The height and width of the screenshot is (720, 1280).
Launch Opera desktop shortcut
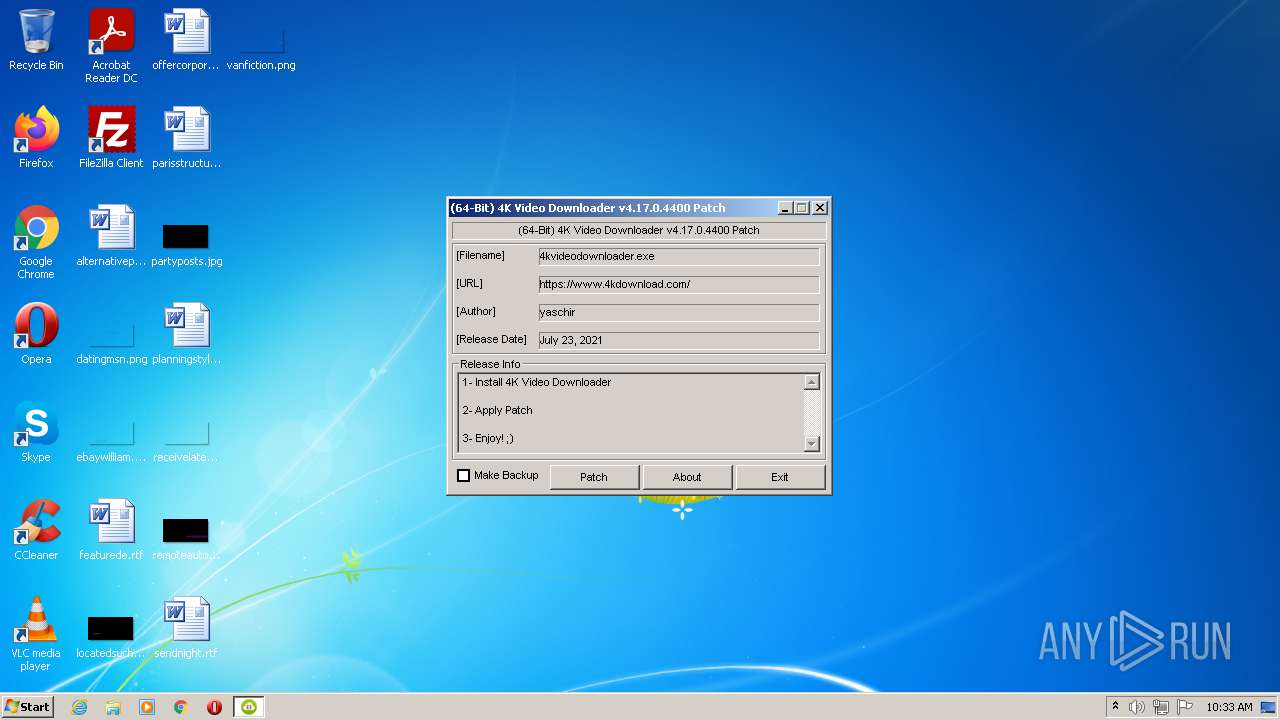(x=36, y=334)
